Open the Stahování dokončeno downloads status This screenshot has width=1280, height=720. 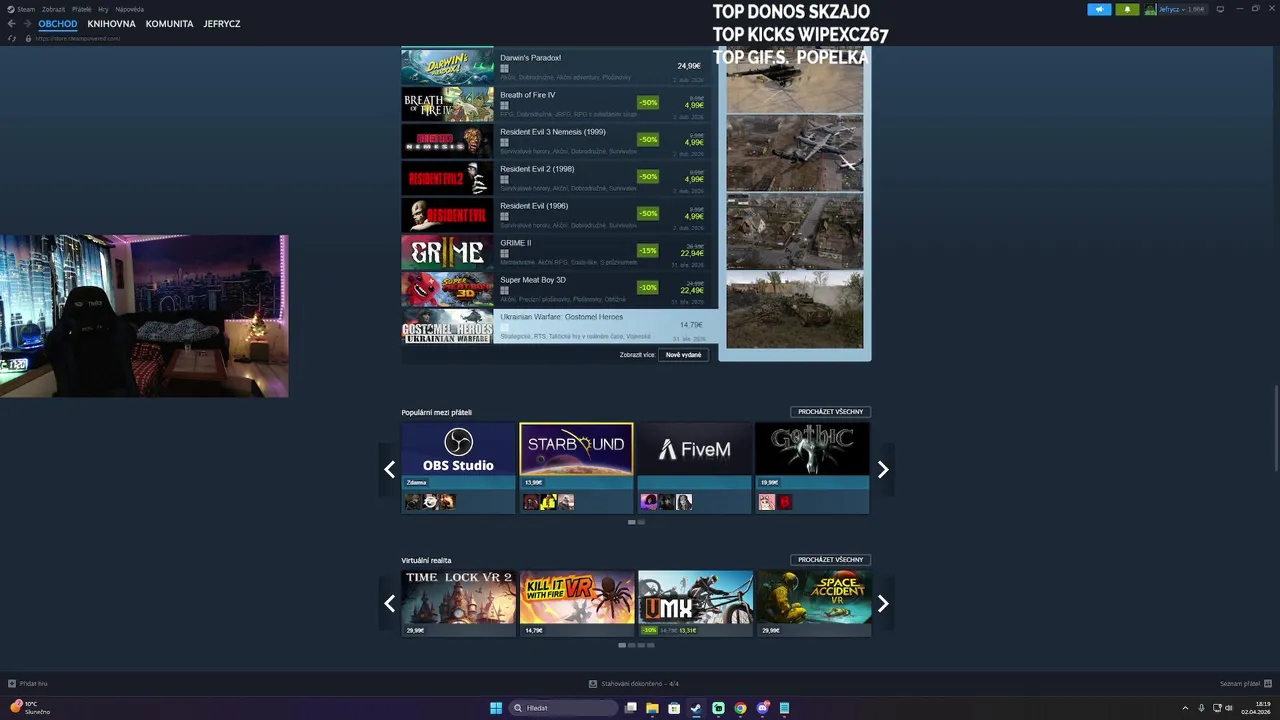[633, 684]
